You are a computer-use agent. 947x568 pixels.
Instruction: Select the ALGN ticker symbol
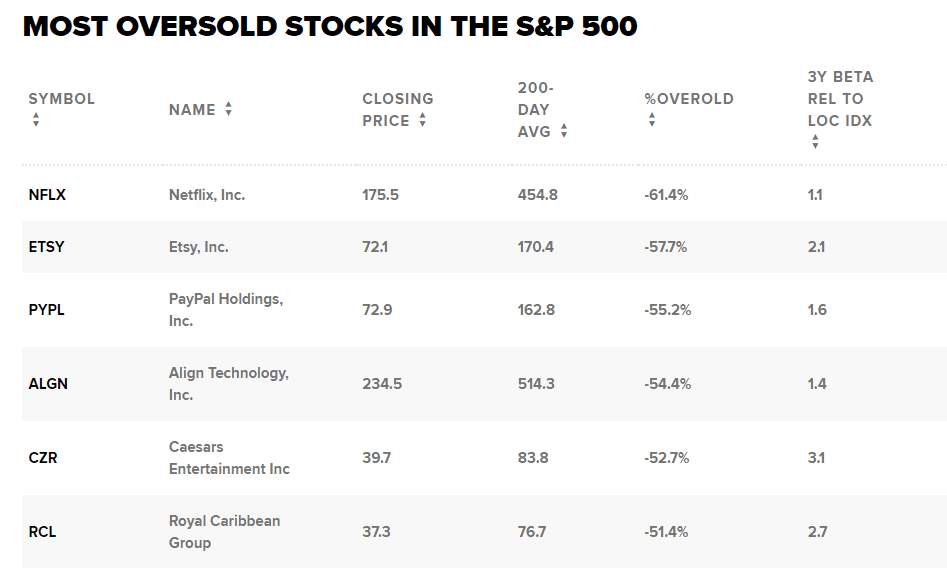48,384
